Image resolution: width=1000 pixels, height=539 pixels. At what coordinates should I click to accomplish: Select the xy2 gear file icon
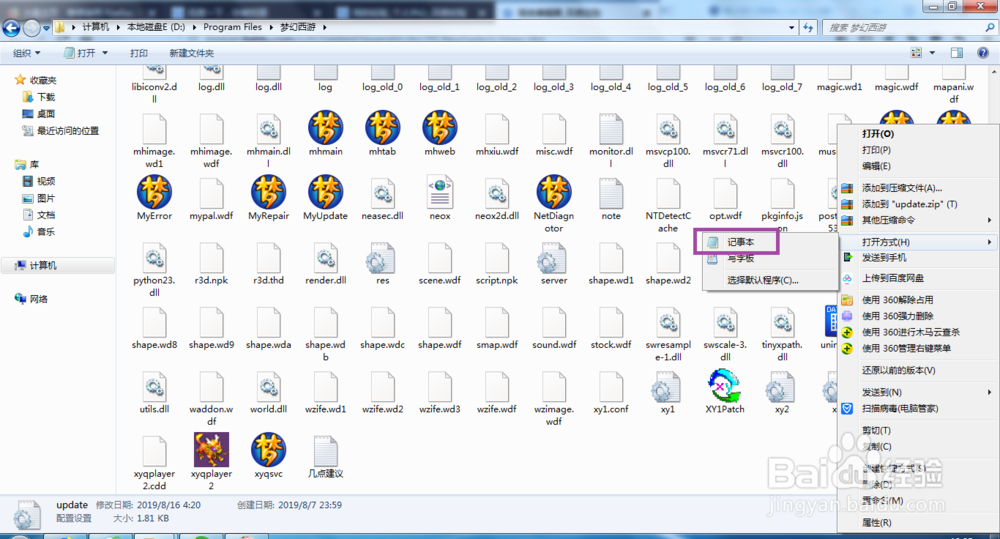(x=782, y=387)
